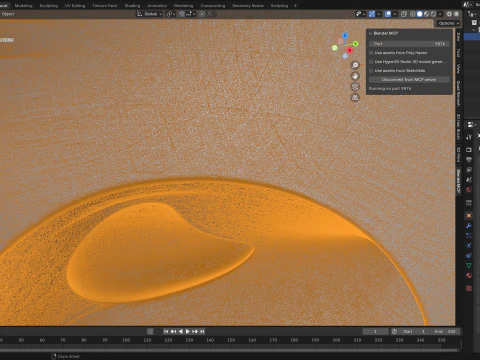Click the blue Z axis on navigation gizmo

tap(345, 36)
